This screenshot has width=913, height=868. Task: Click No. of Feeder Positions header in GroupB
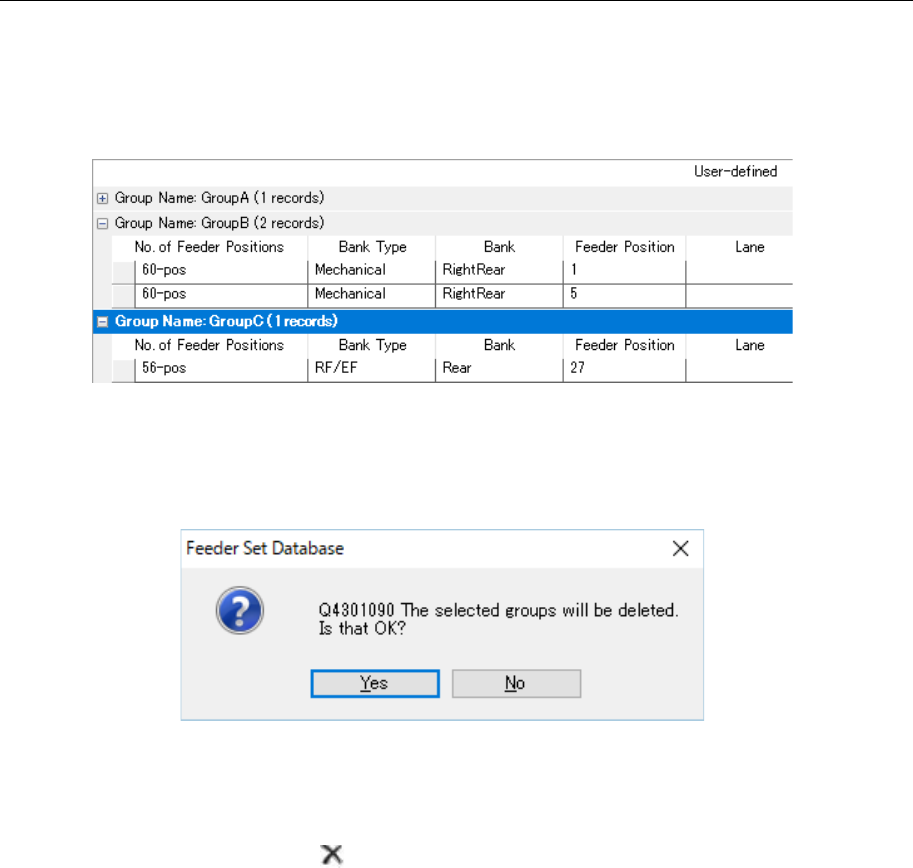(209, 247)
